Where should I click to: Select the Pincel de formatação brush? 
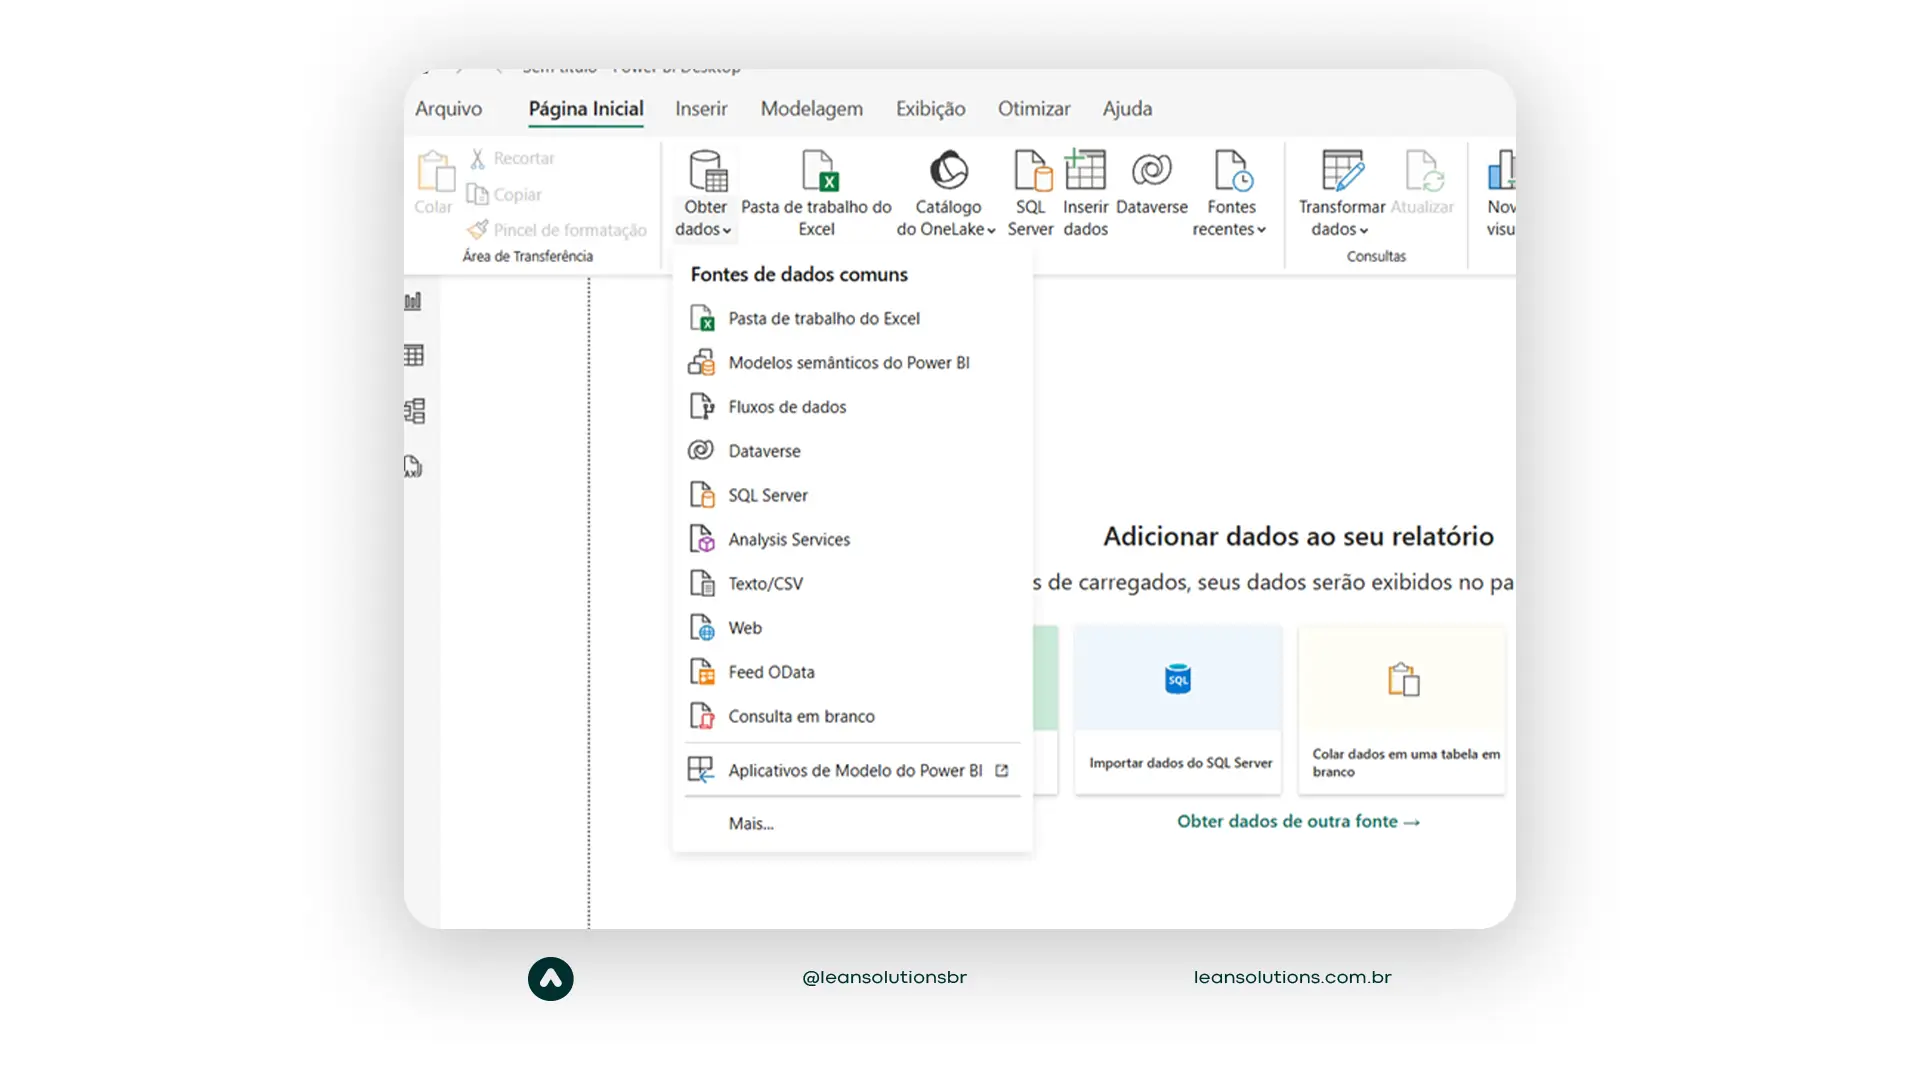pos(478,230)
